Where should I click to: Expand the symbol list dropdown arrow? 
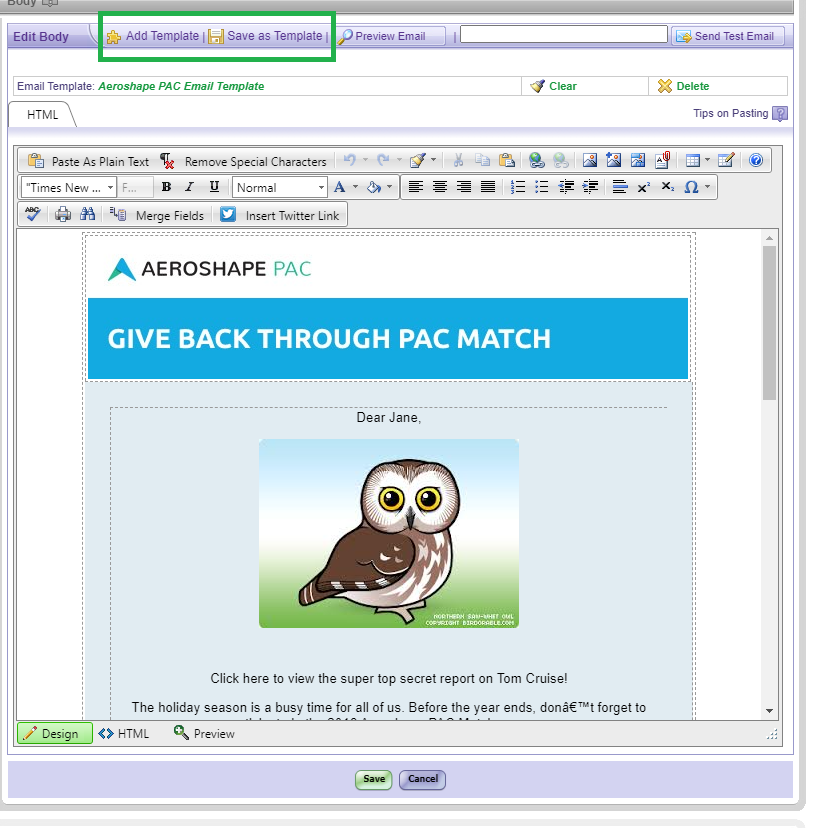(x=707, y=186)
